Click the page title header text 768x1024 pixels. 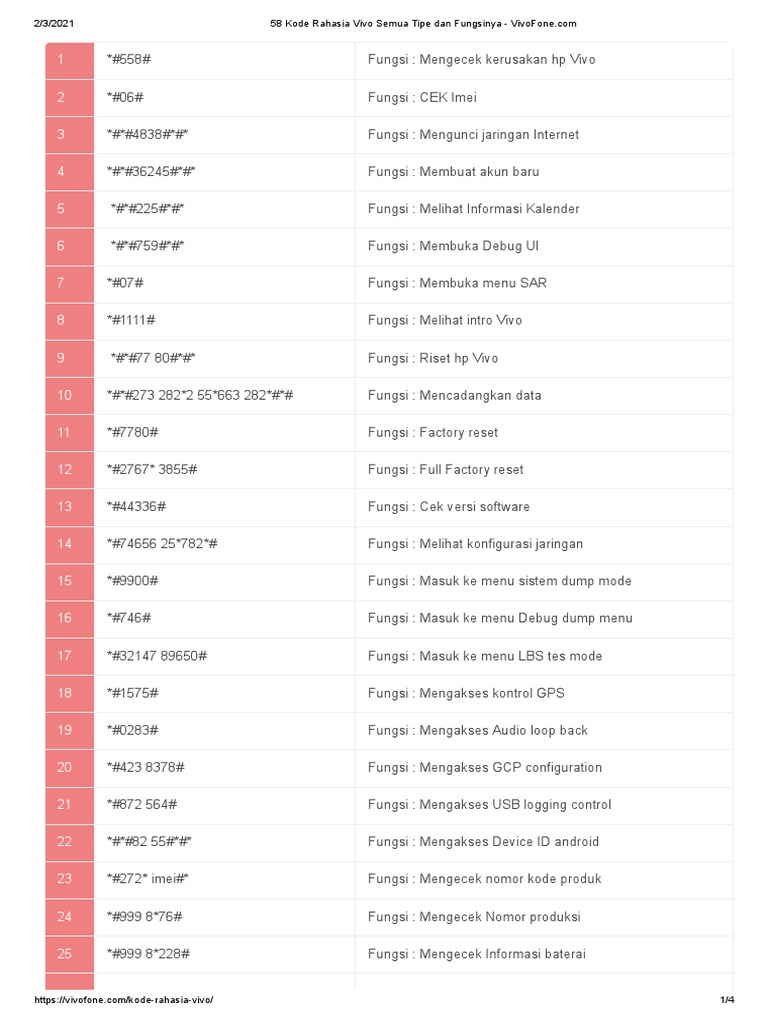423,23
